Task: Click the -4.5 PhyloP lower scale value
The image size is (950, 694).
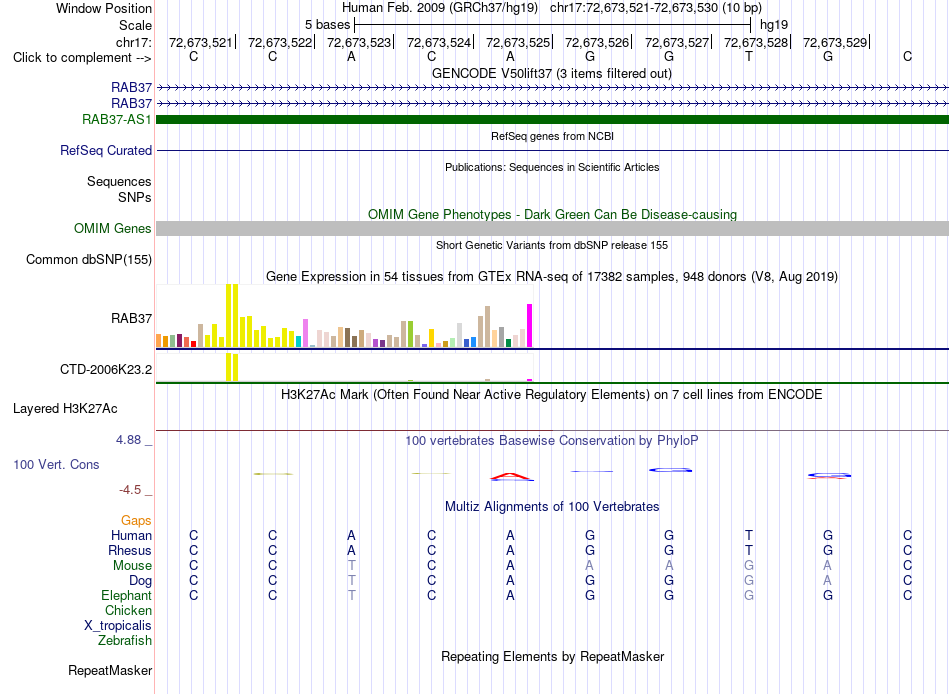Action: 130,490
